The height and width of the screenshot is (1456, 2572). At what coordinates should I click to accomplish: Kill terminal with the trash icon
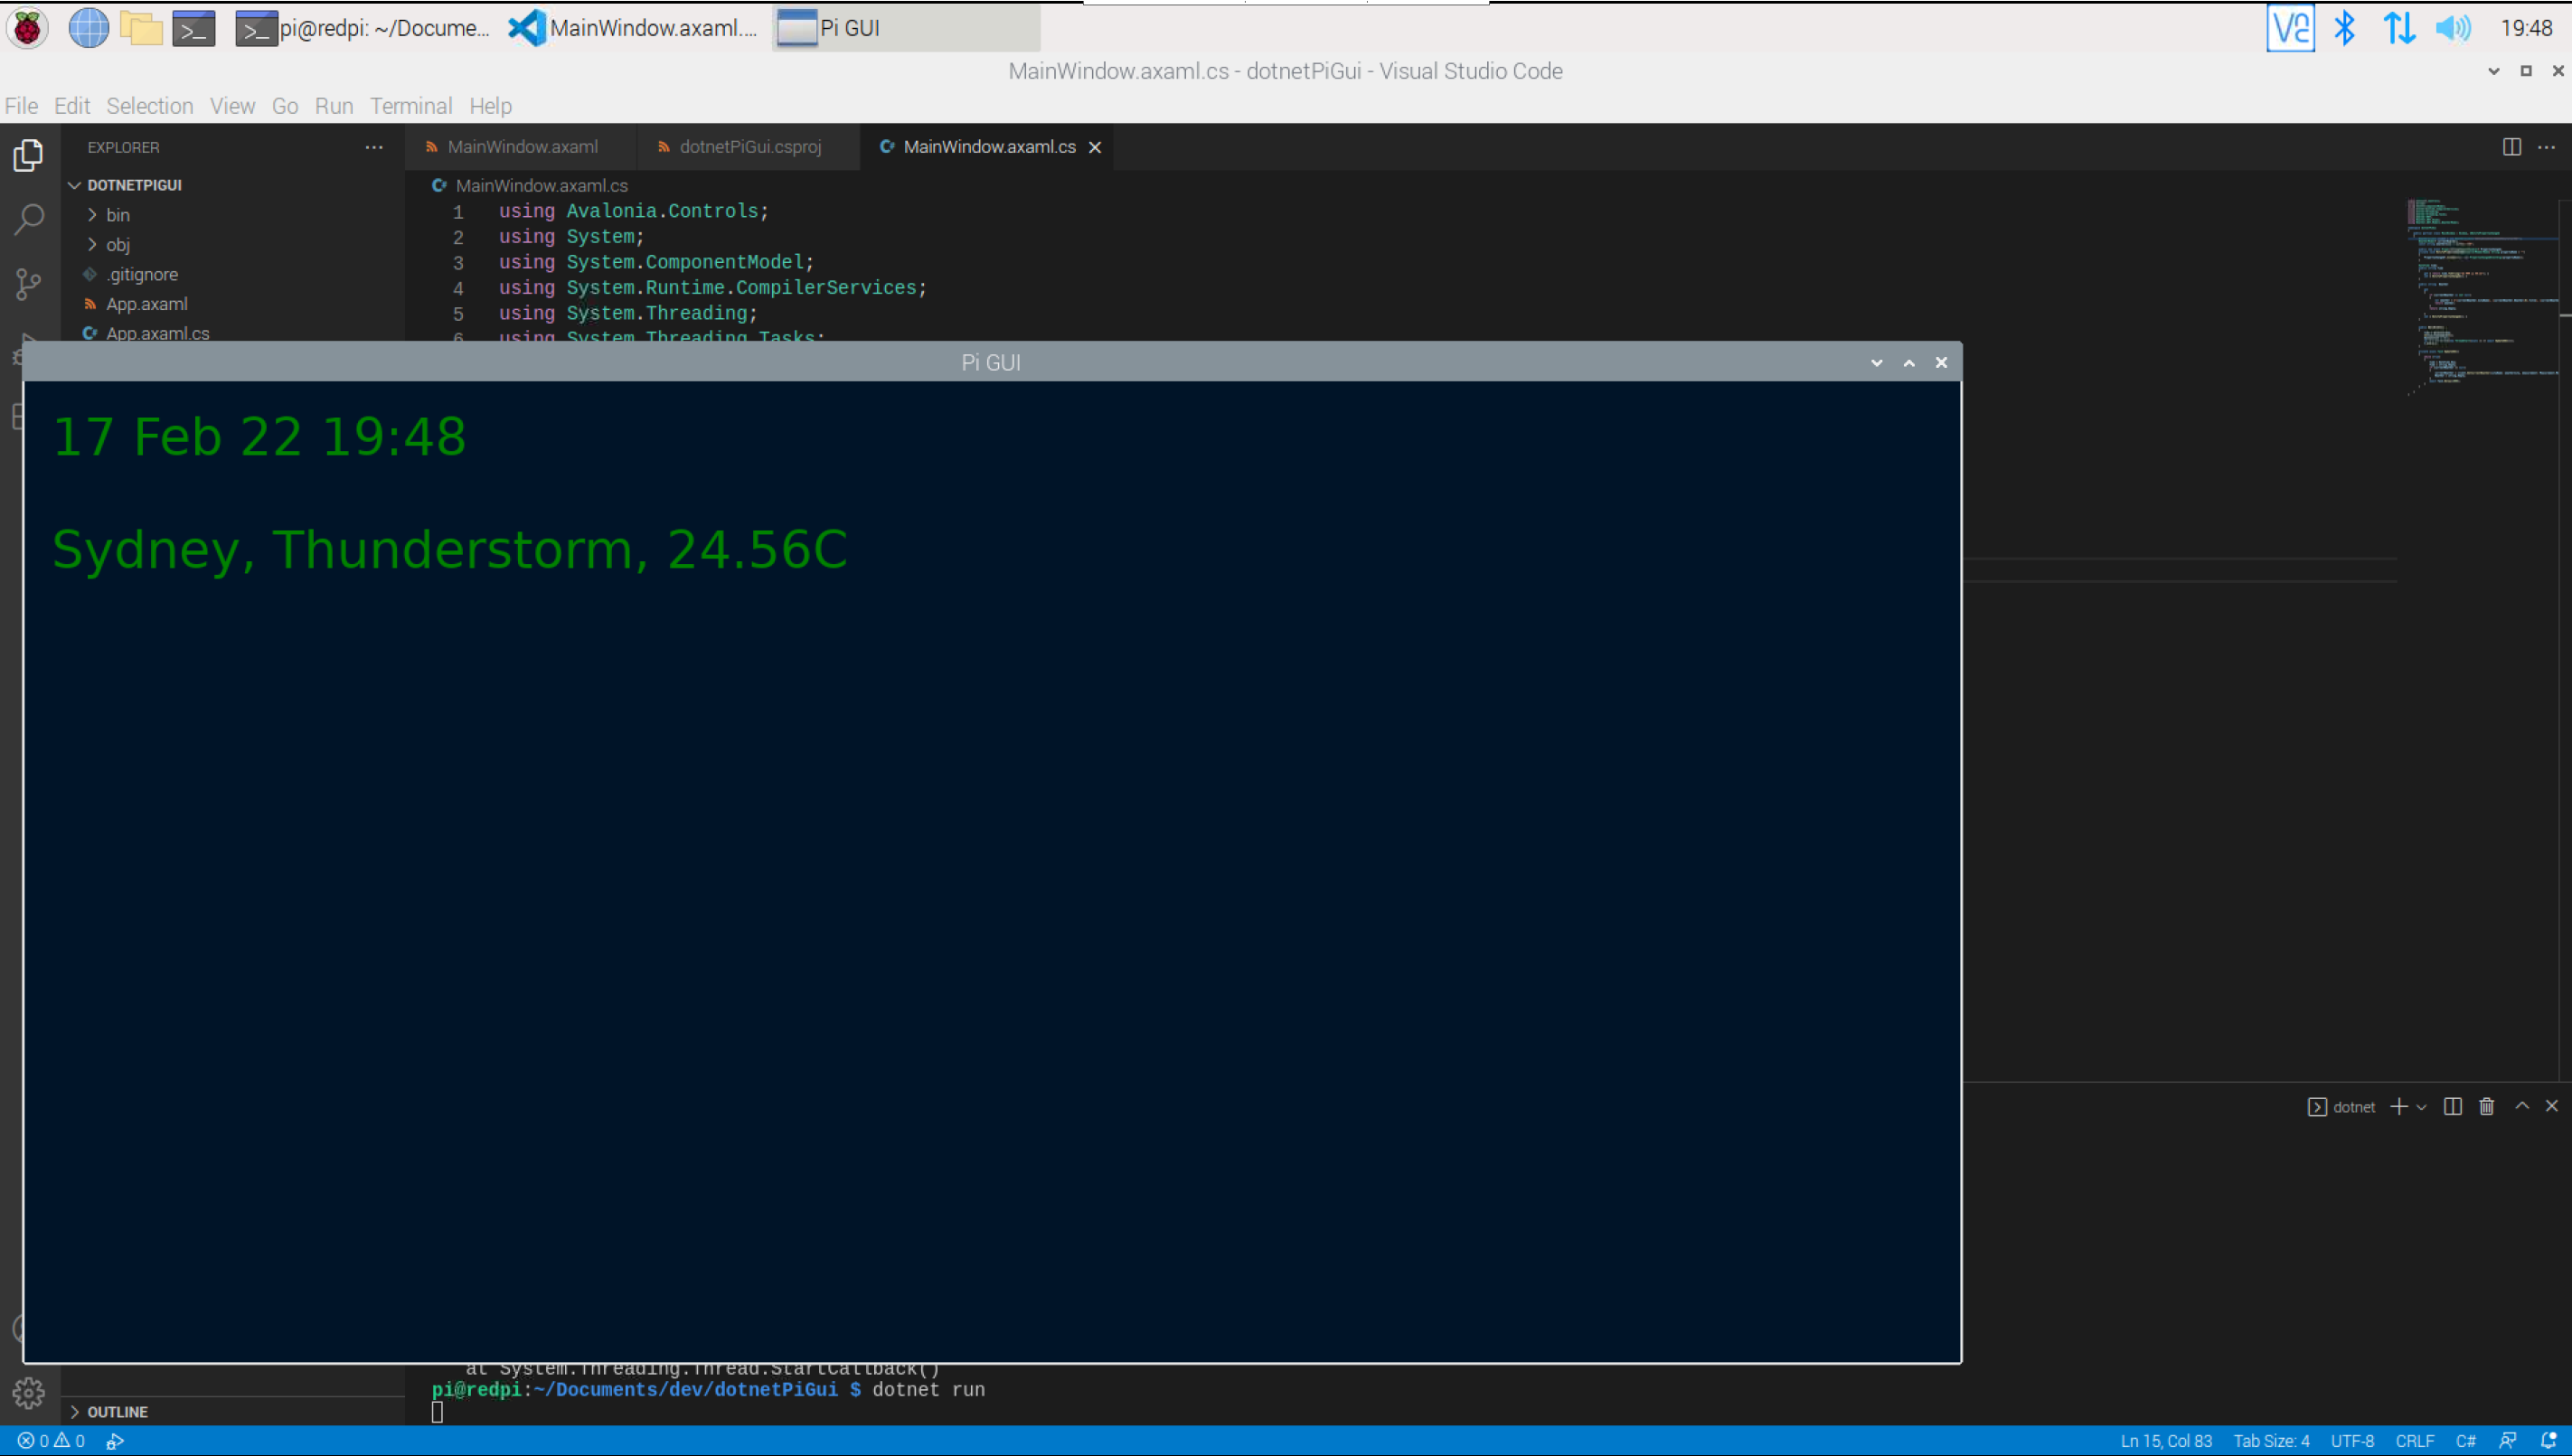(2486, 1106)
